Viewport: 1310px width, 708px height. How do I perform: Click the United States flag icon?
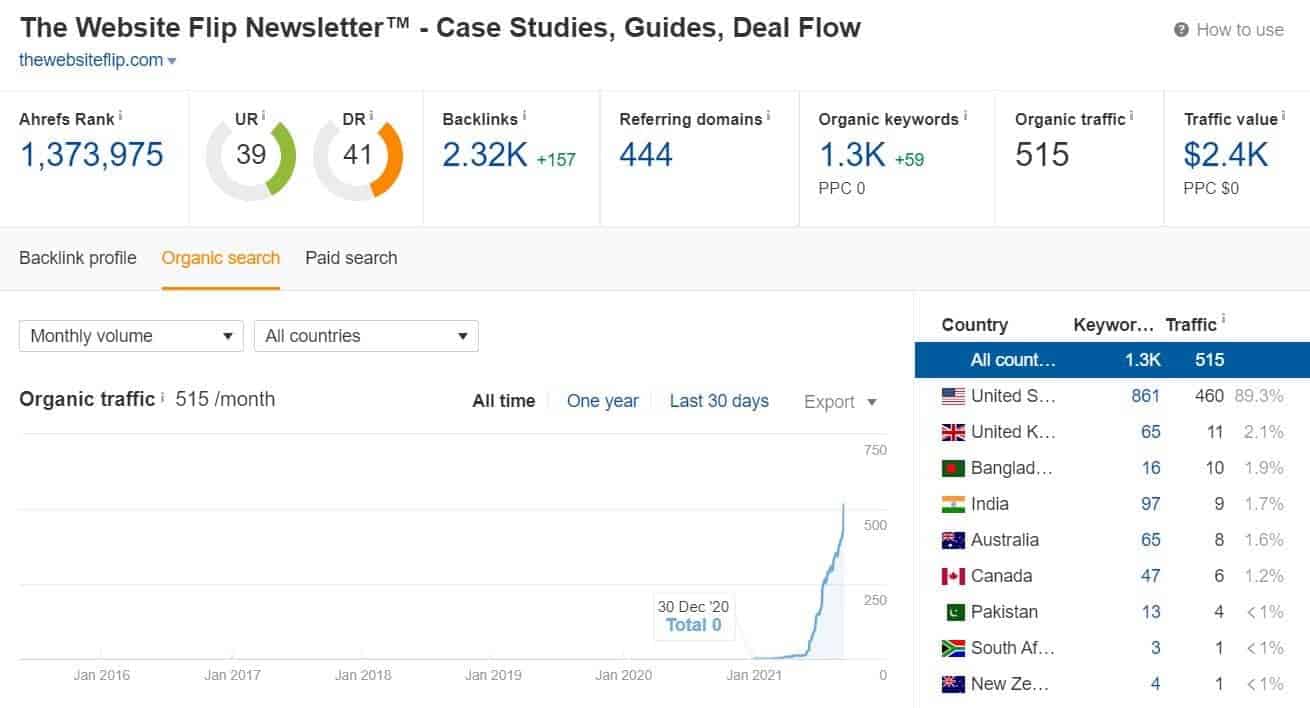point(953,396)
